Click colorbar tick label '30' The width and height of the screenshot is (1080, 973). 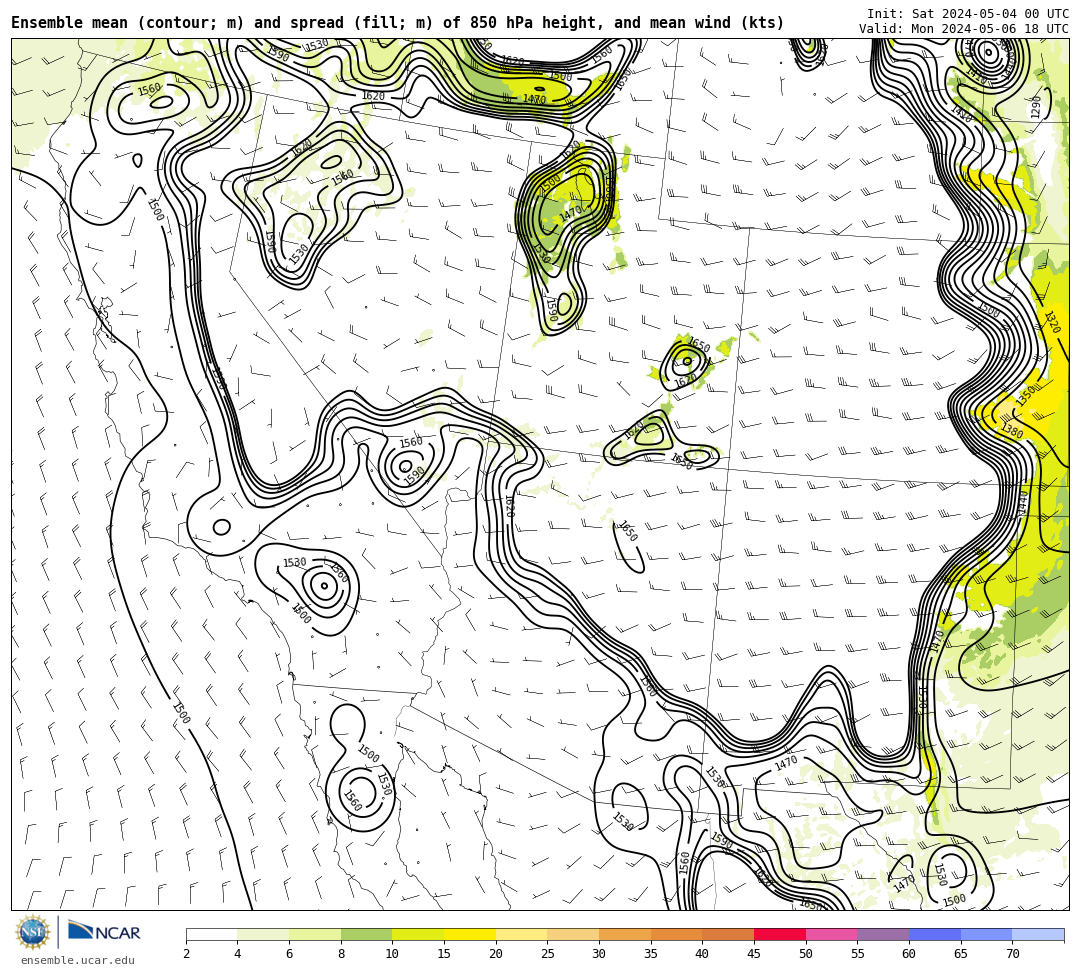click(599, 954)
